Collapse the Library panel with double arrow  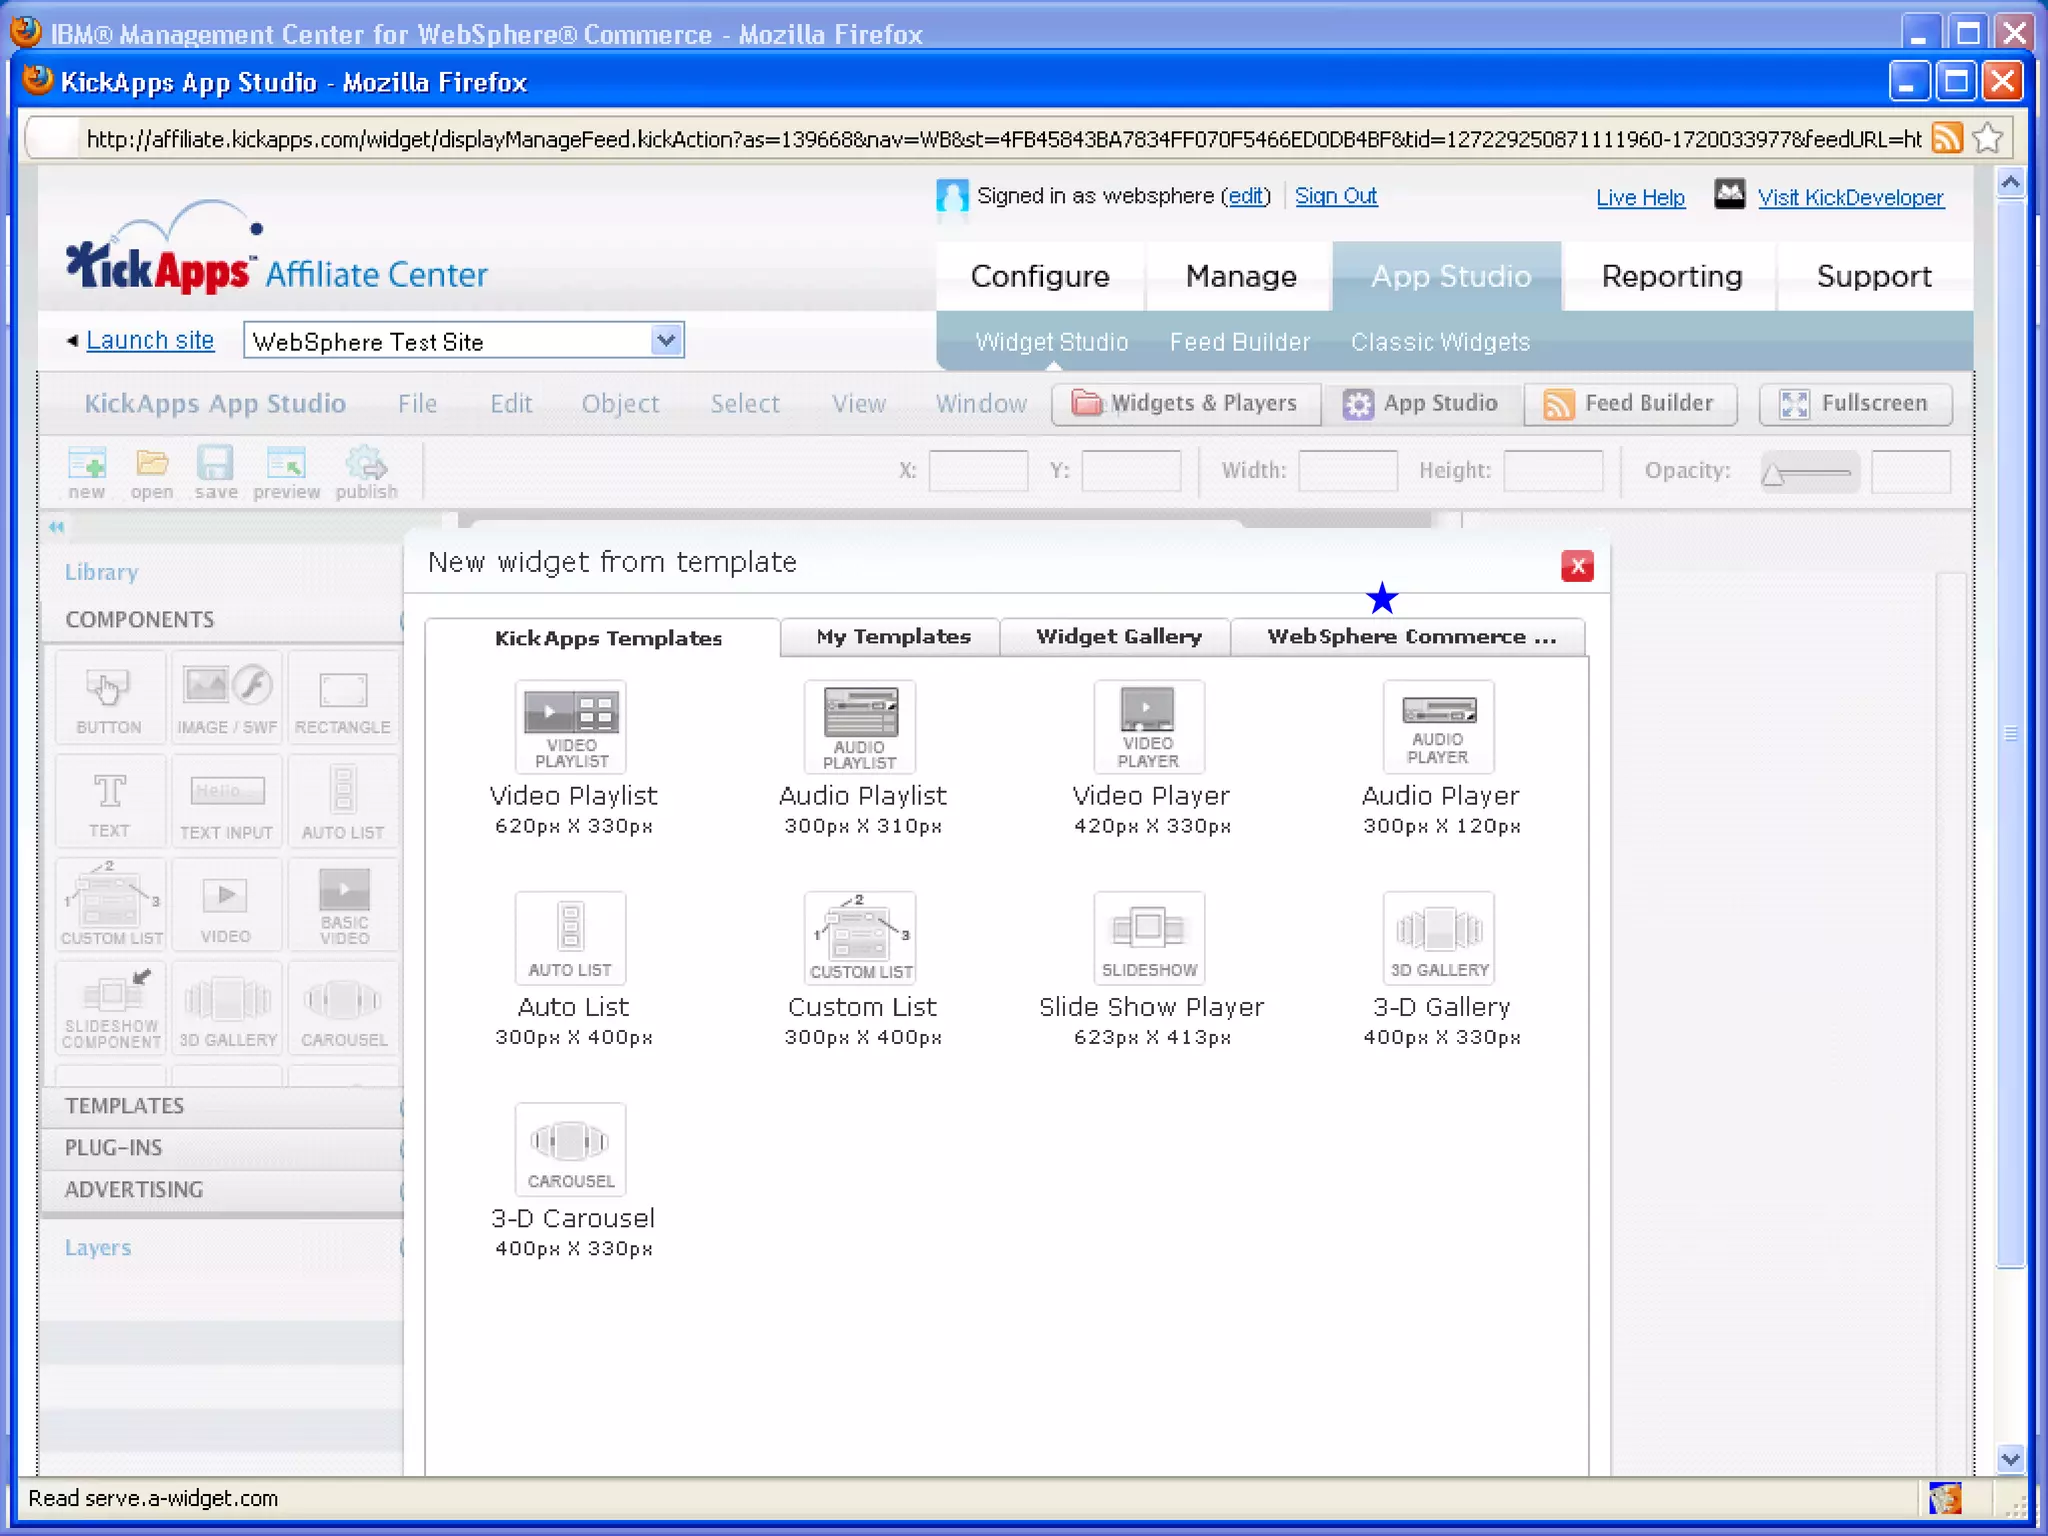click(x=56, y=526)
